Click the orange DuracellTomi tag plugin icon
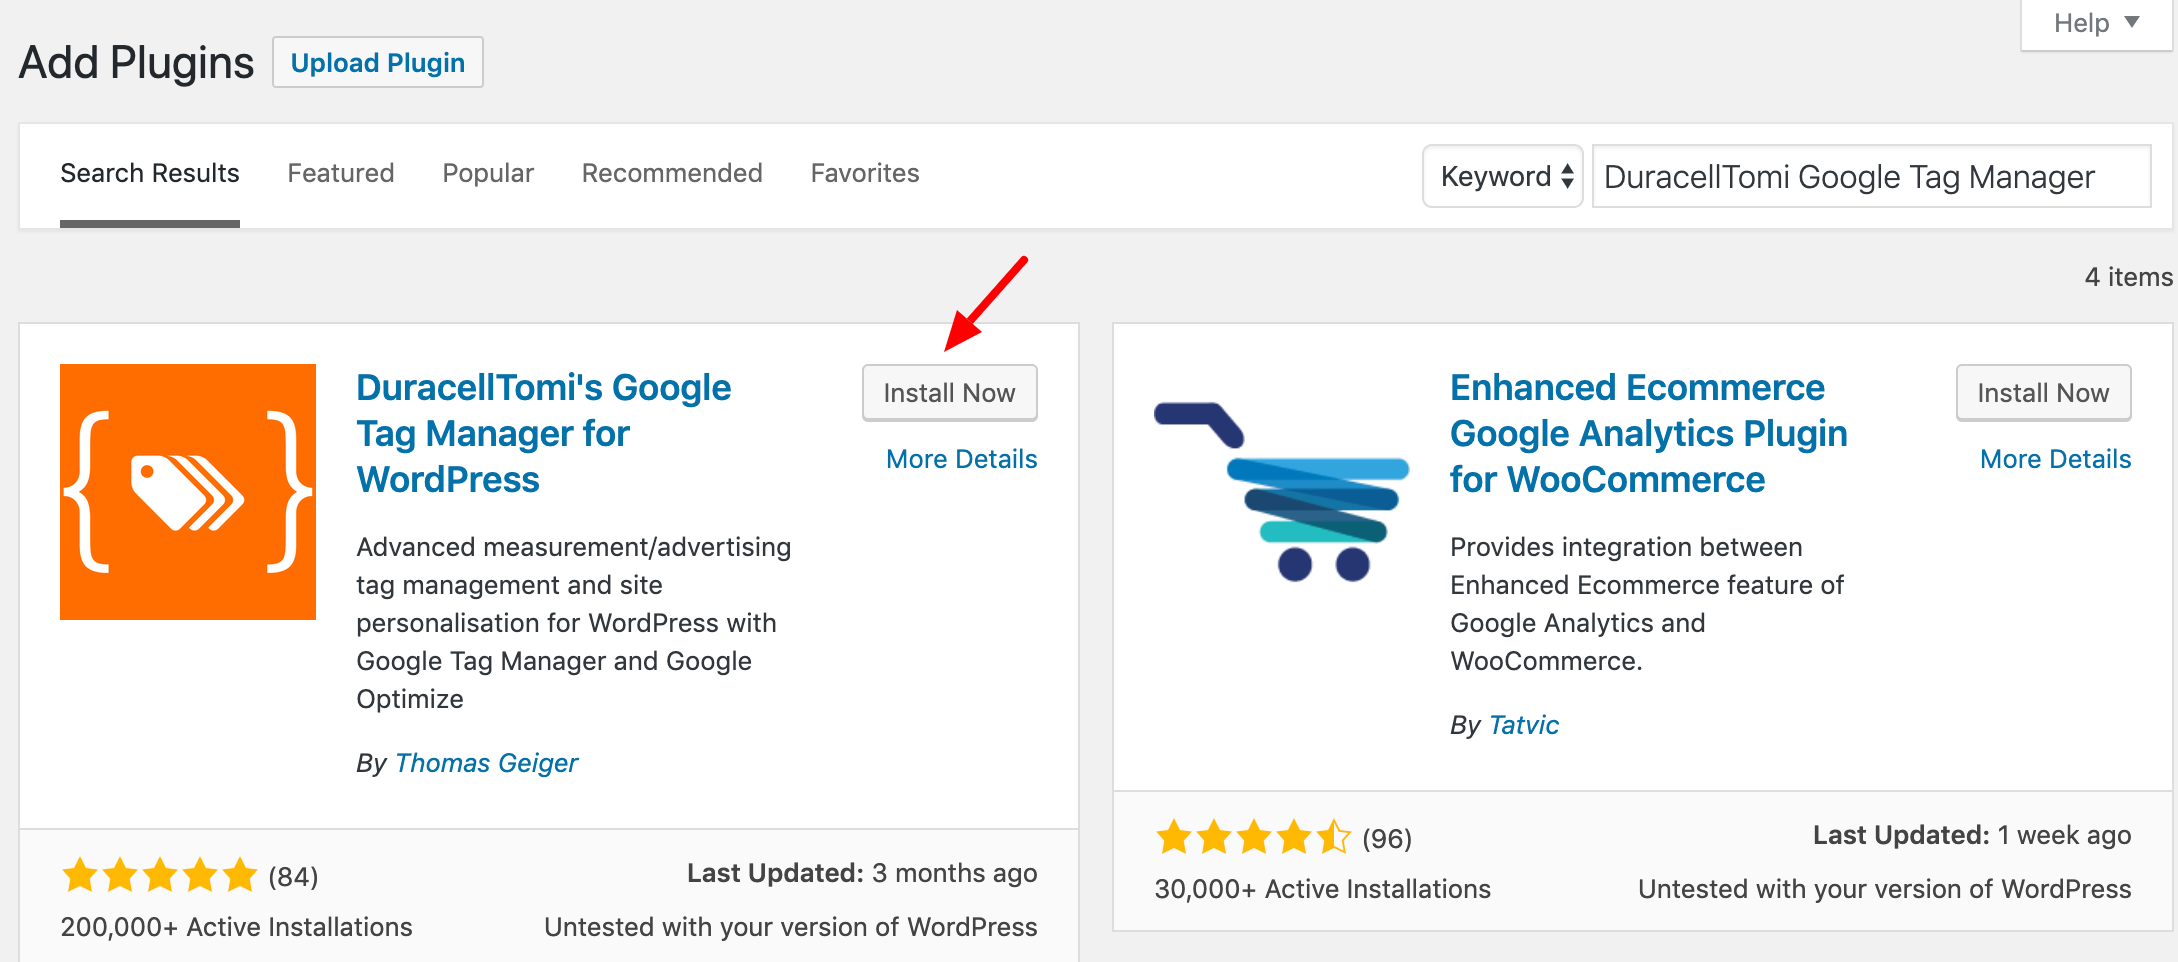Image resolution: width=2178 pixels, height=962 pixels. [188, 492]
